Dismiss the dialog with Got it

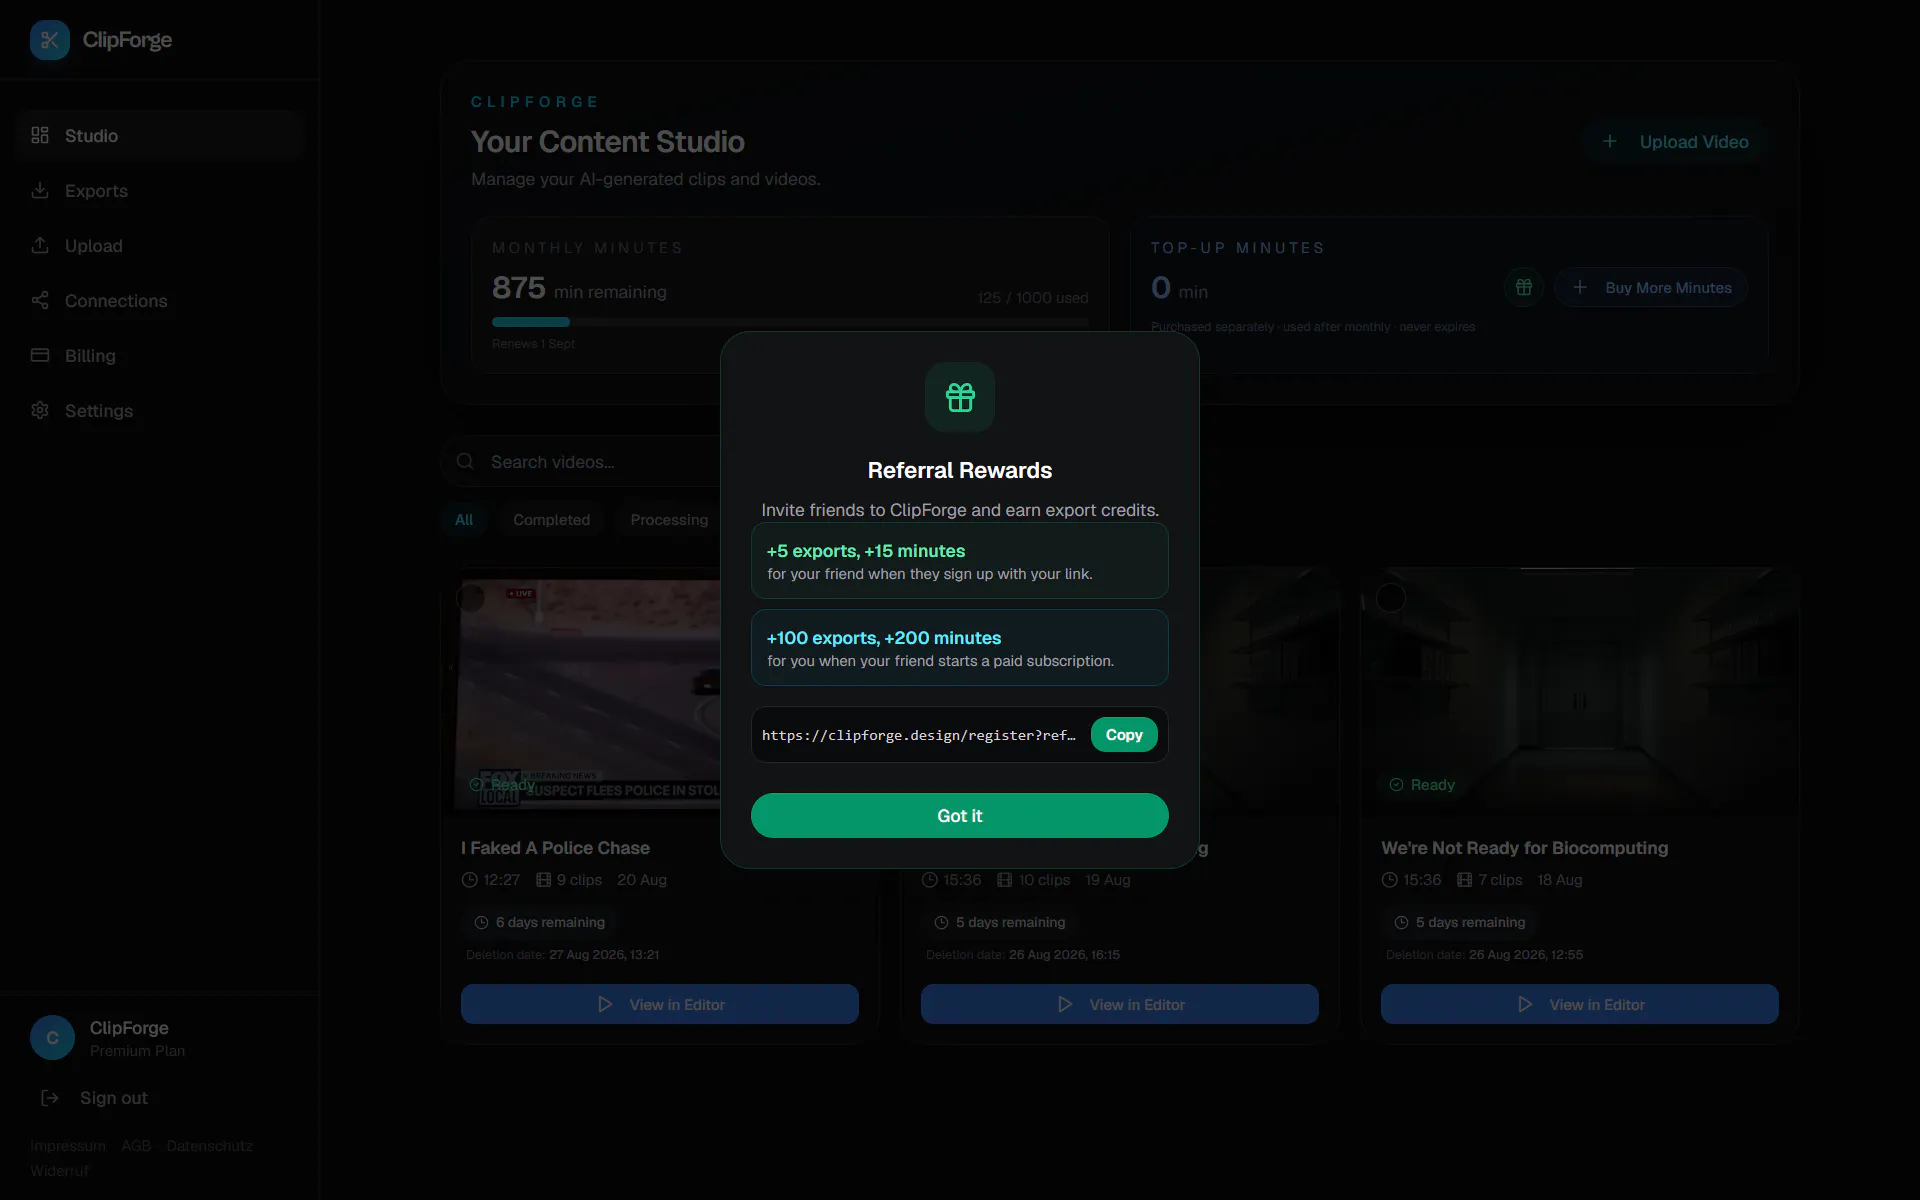(x=960, y=816)
